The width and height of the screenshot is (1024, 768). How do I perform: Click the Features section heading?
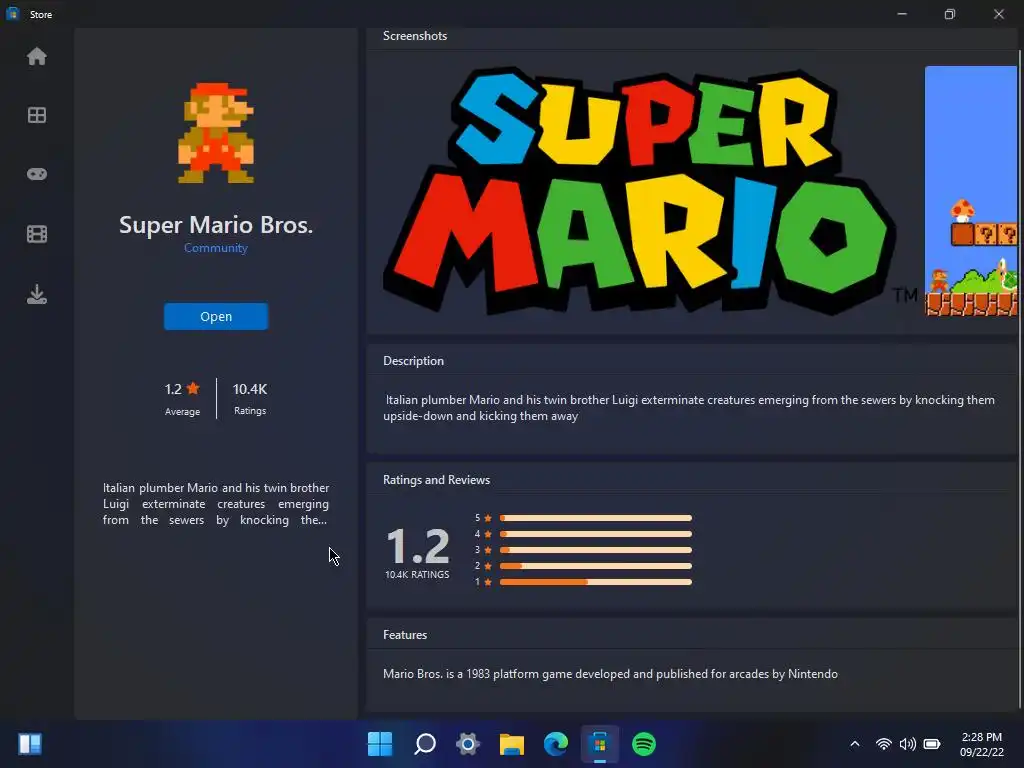pyautogui.click(x=405, y=635)
